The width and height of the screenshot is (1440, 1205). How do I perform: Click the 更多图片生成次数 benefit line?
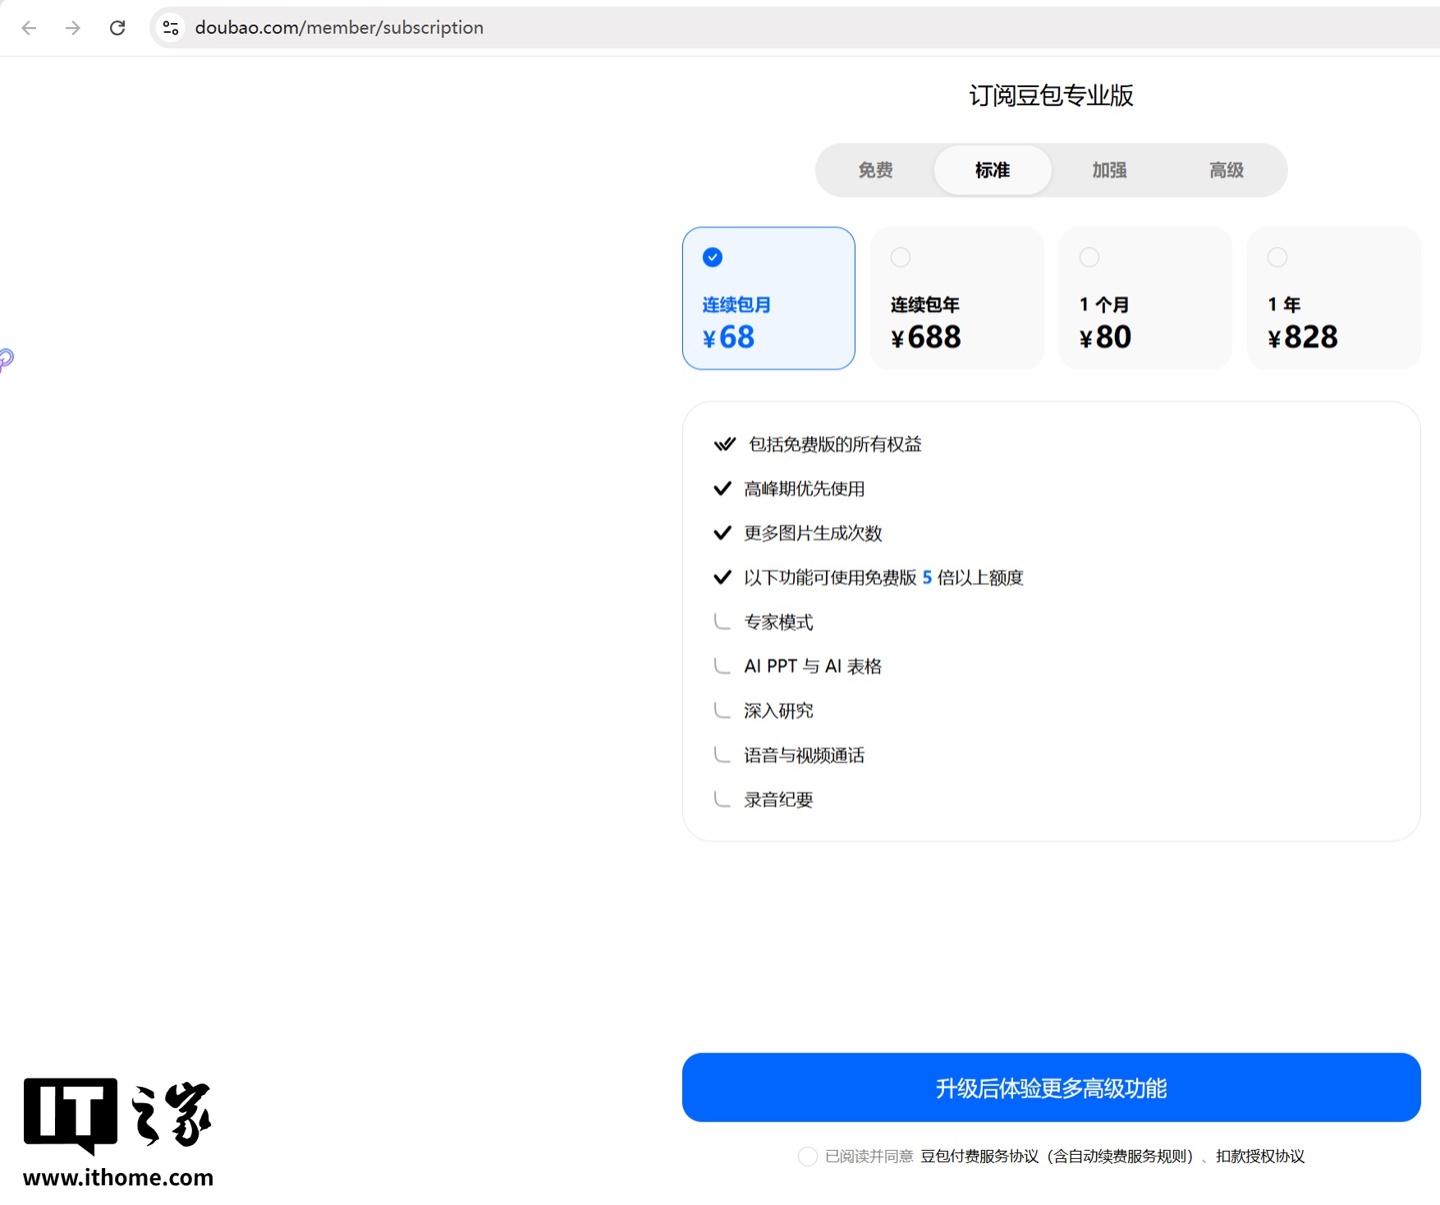point(813,533)
